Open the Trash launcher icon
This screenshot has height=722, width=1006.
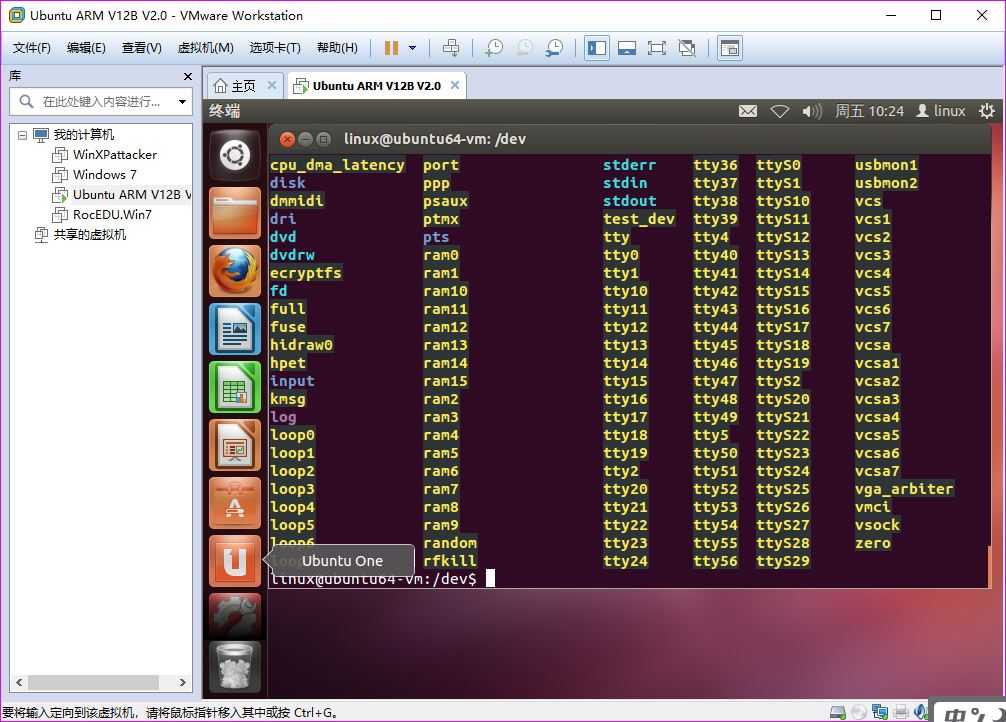[x=235, y=666]
